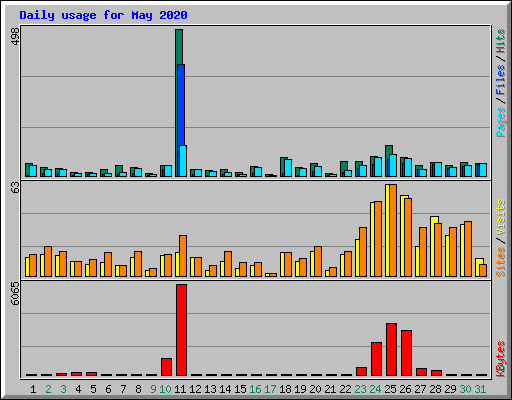Click day label 31 on the axis
The width and height of the screenshot is (512, 400).
pyautogui.click(x=480, y=389)
